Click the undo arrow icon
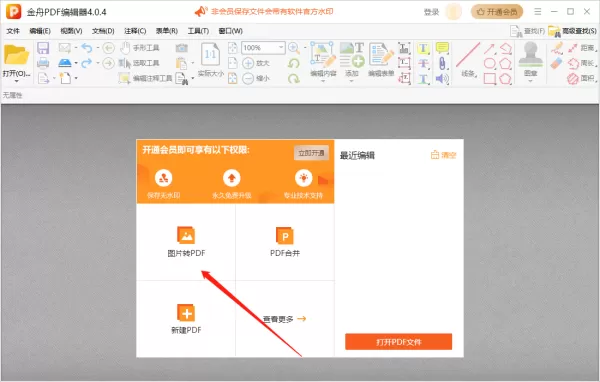 pyautogui.click(x=87, y=48)
